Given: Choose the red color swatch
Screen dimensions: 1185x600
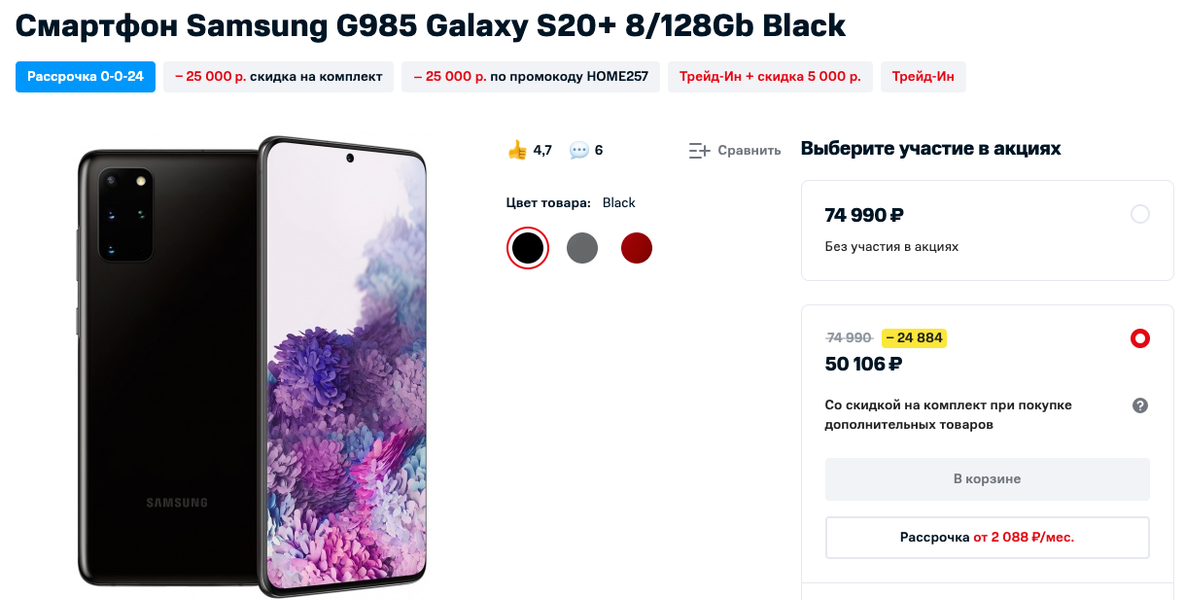Looking at the screenshot, I should click(x=636, y=247).
